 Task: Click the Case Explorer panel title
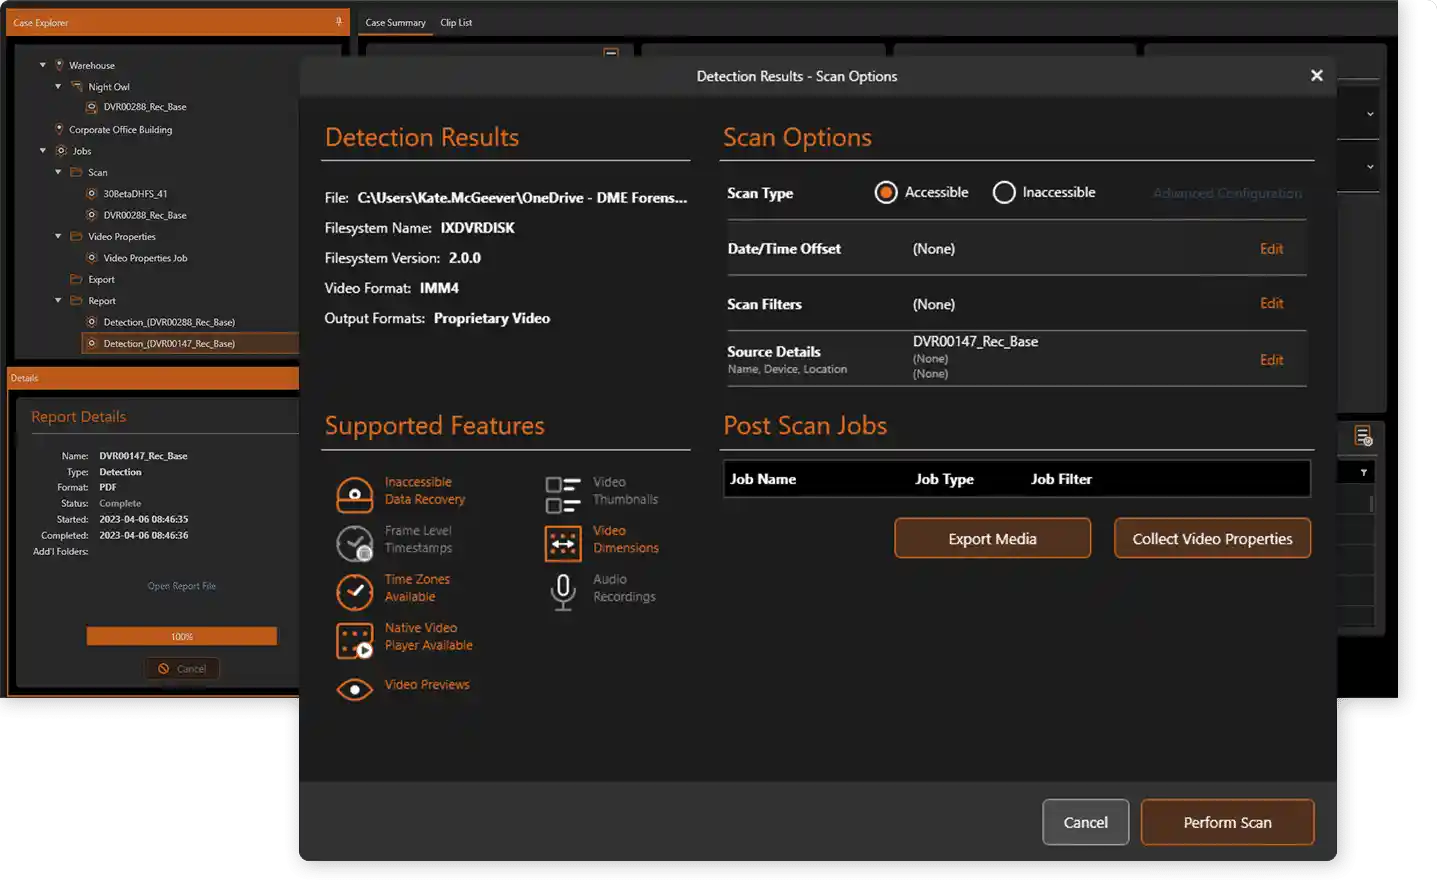41,22
